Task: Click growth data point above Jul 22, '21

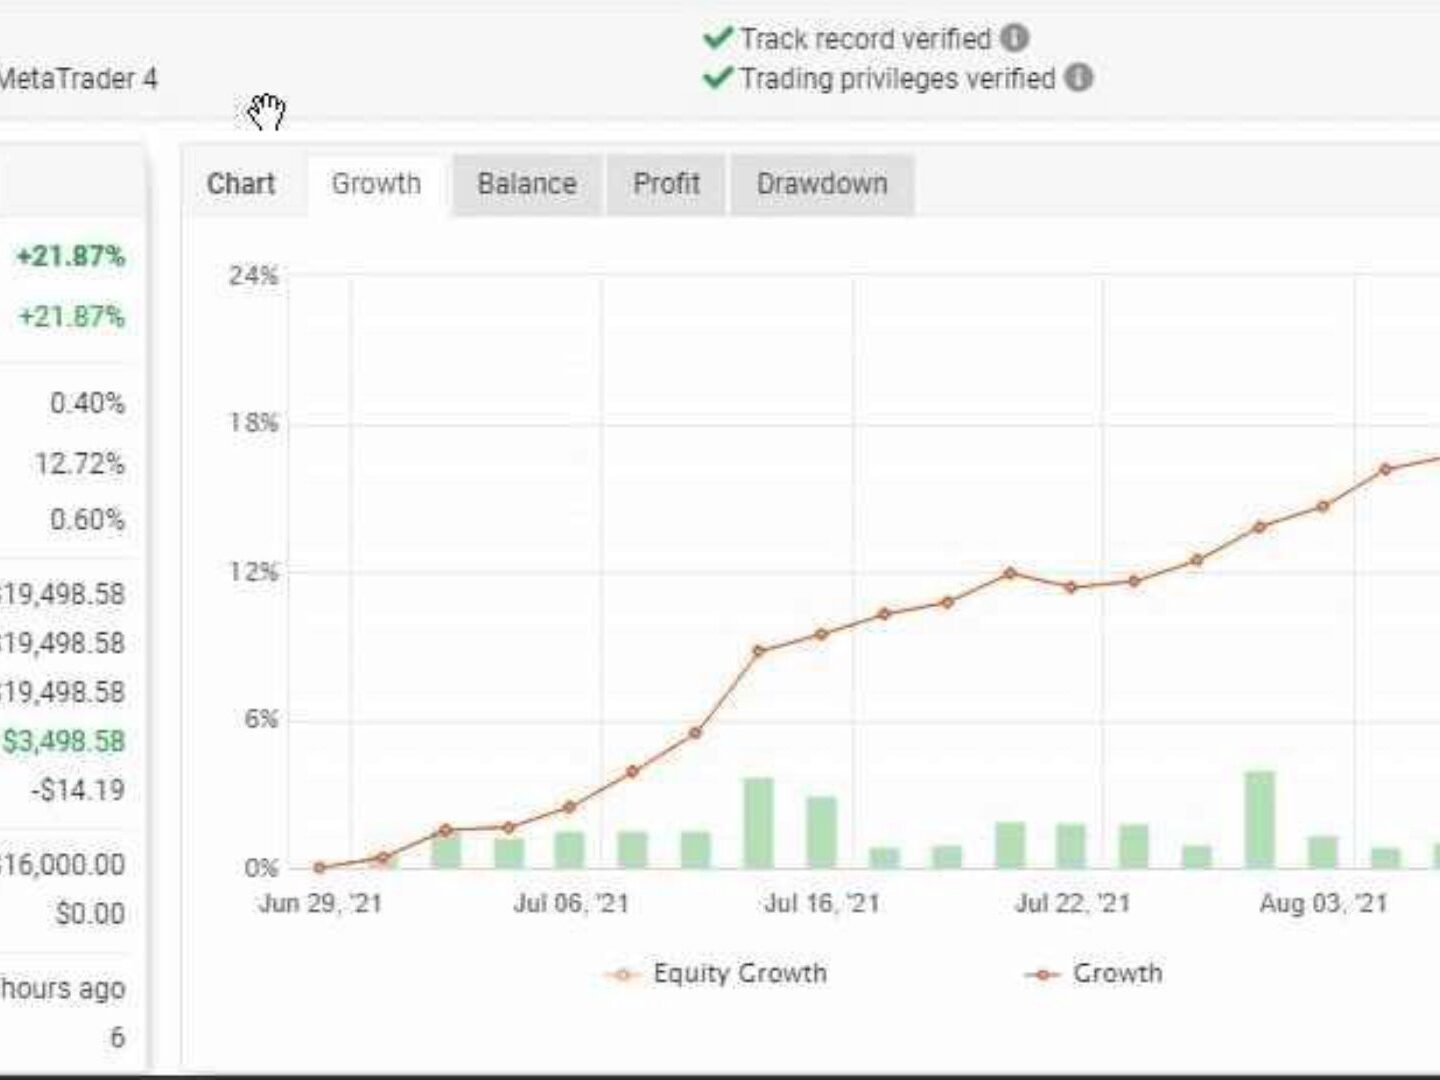Action: [x=1071, y=587]
